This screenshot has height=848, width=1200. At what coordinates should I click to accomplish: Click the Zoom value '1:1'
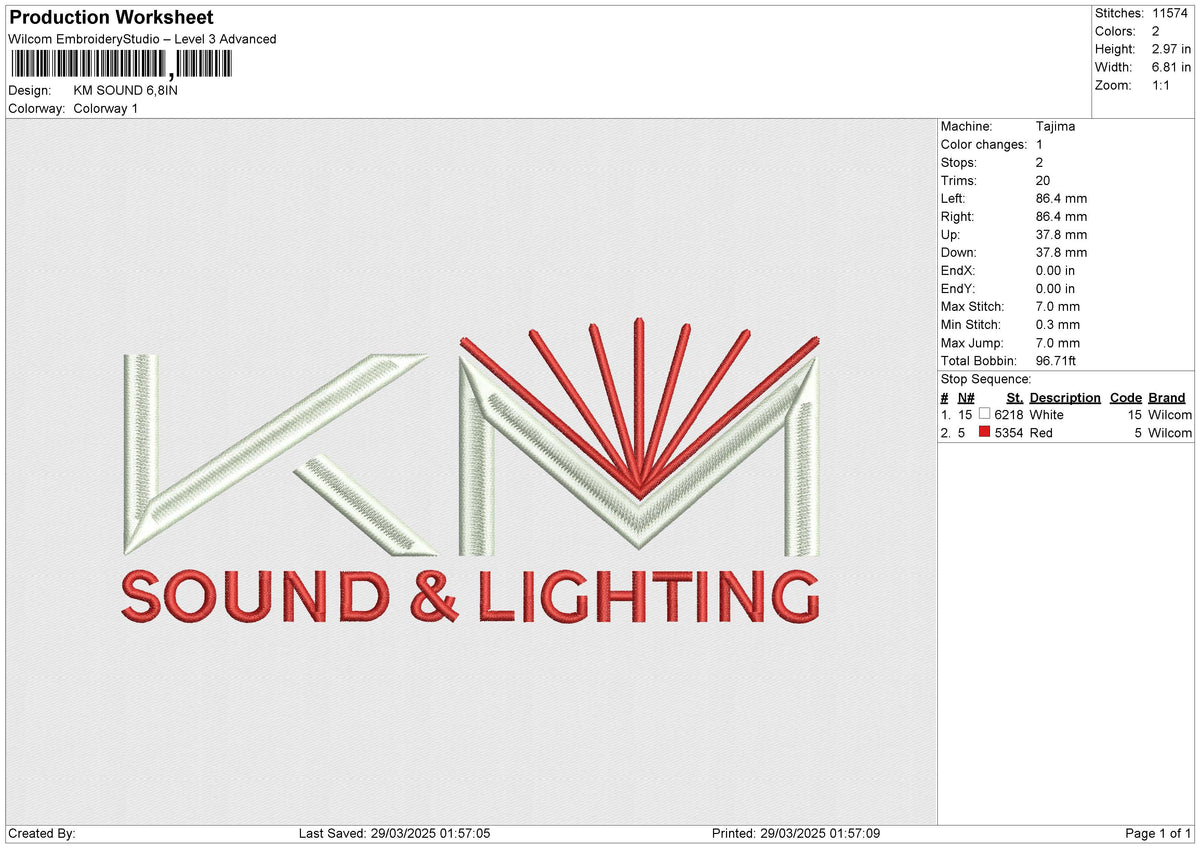click(1161, 85)
